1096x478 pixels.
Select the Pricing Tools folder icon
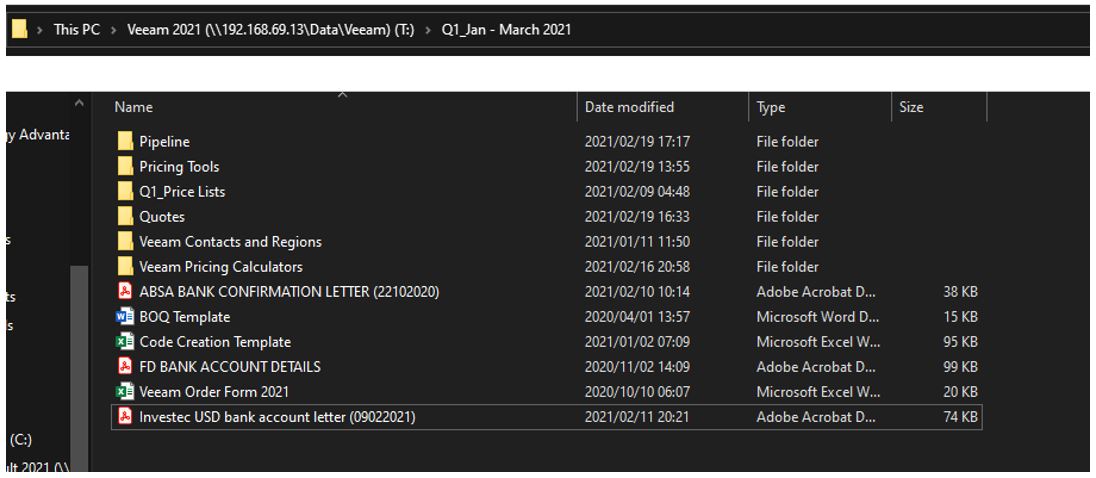(125, 167)
